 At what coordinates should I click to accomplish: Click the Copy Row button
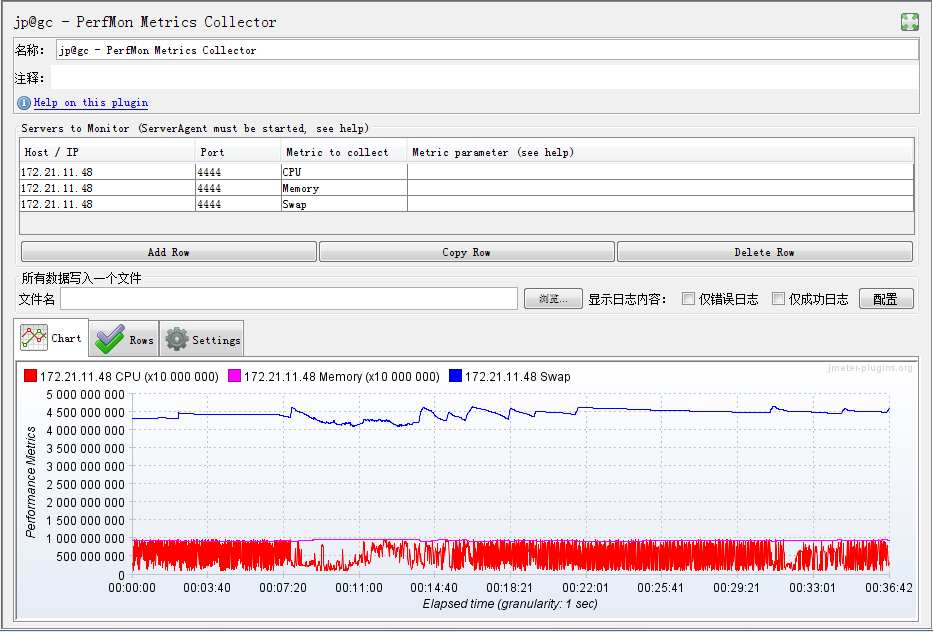pos(466,252)
